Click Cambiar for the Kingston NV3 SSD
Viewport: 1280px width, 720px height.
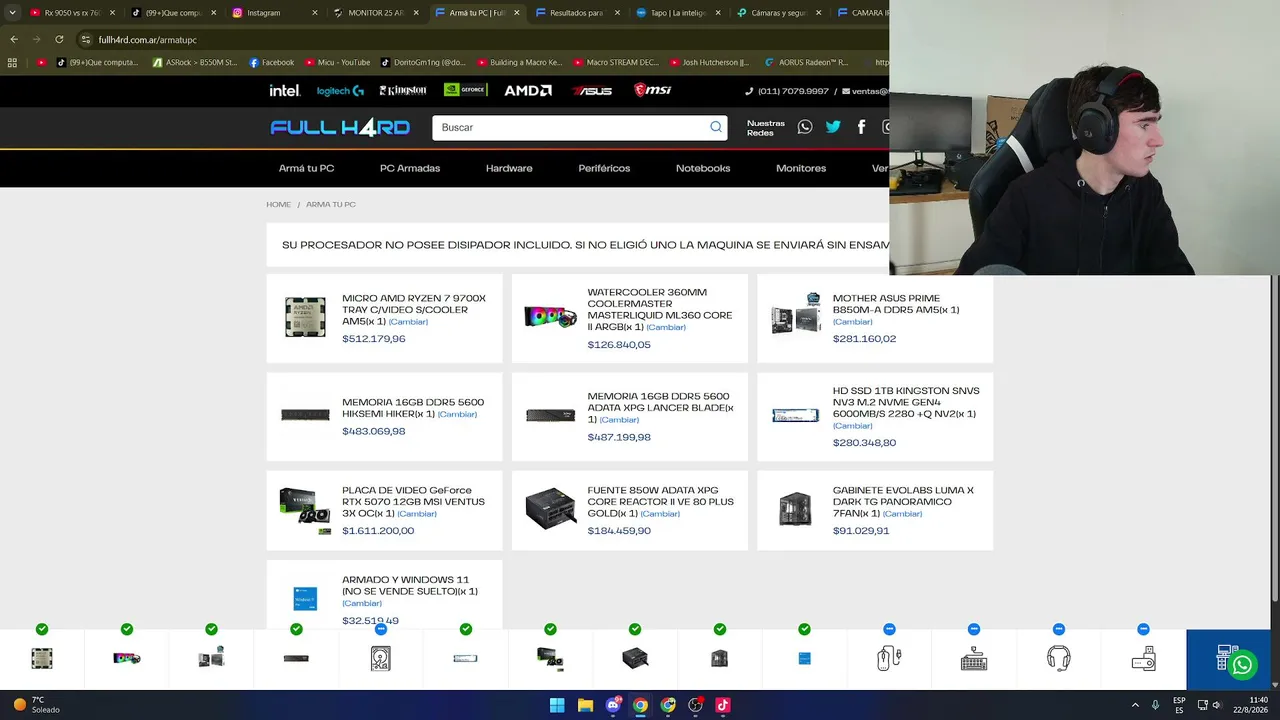point(853,426)
